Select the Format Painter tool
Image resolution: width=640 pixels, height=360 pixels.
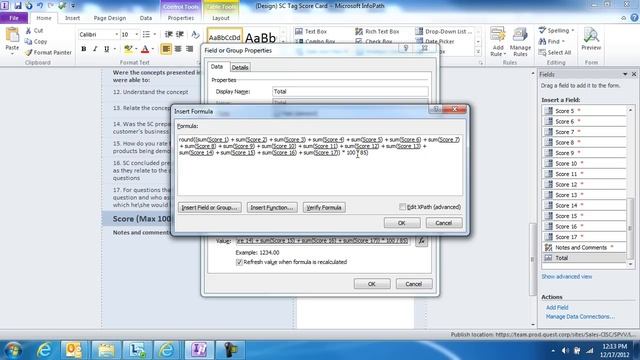48,52
